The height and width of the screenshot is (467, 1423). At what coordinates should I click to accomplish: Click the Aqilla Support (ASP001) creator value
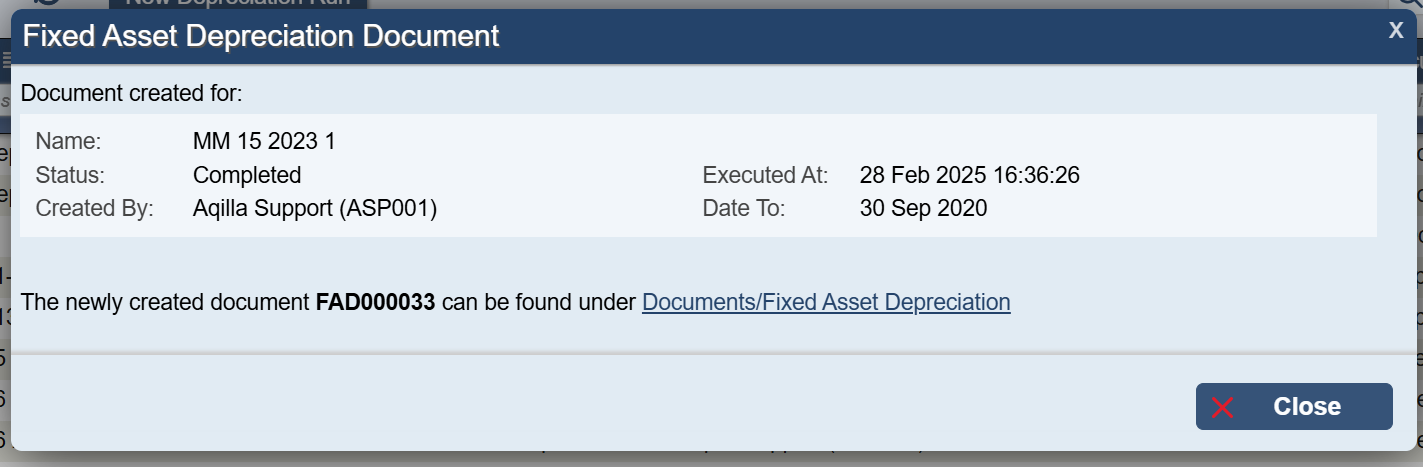click(x=315, y=208)
